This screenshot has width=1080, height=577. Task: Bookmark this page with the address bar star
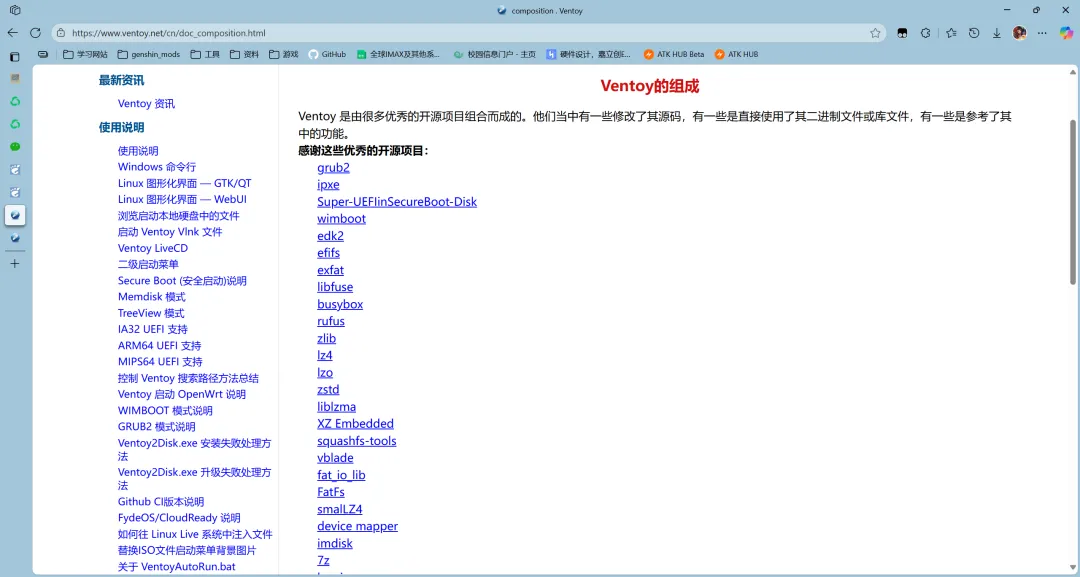pos(875,32)
